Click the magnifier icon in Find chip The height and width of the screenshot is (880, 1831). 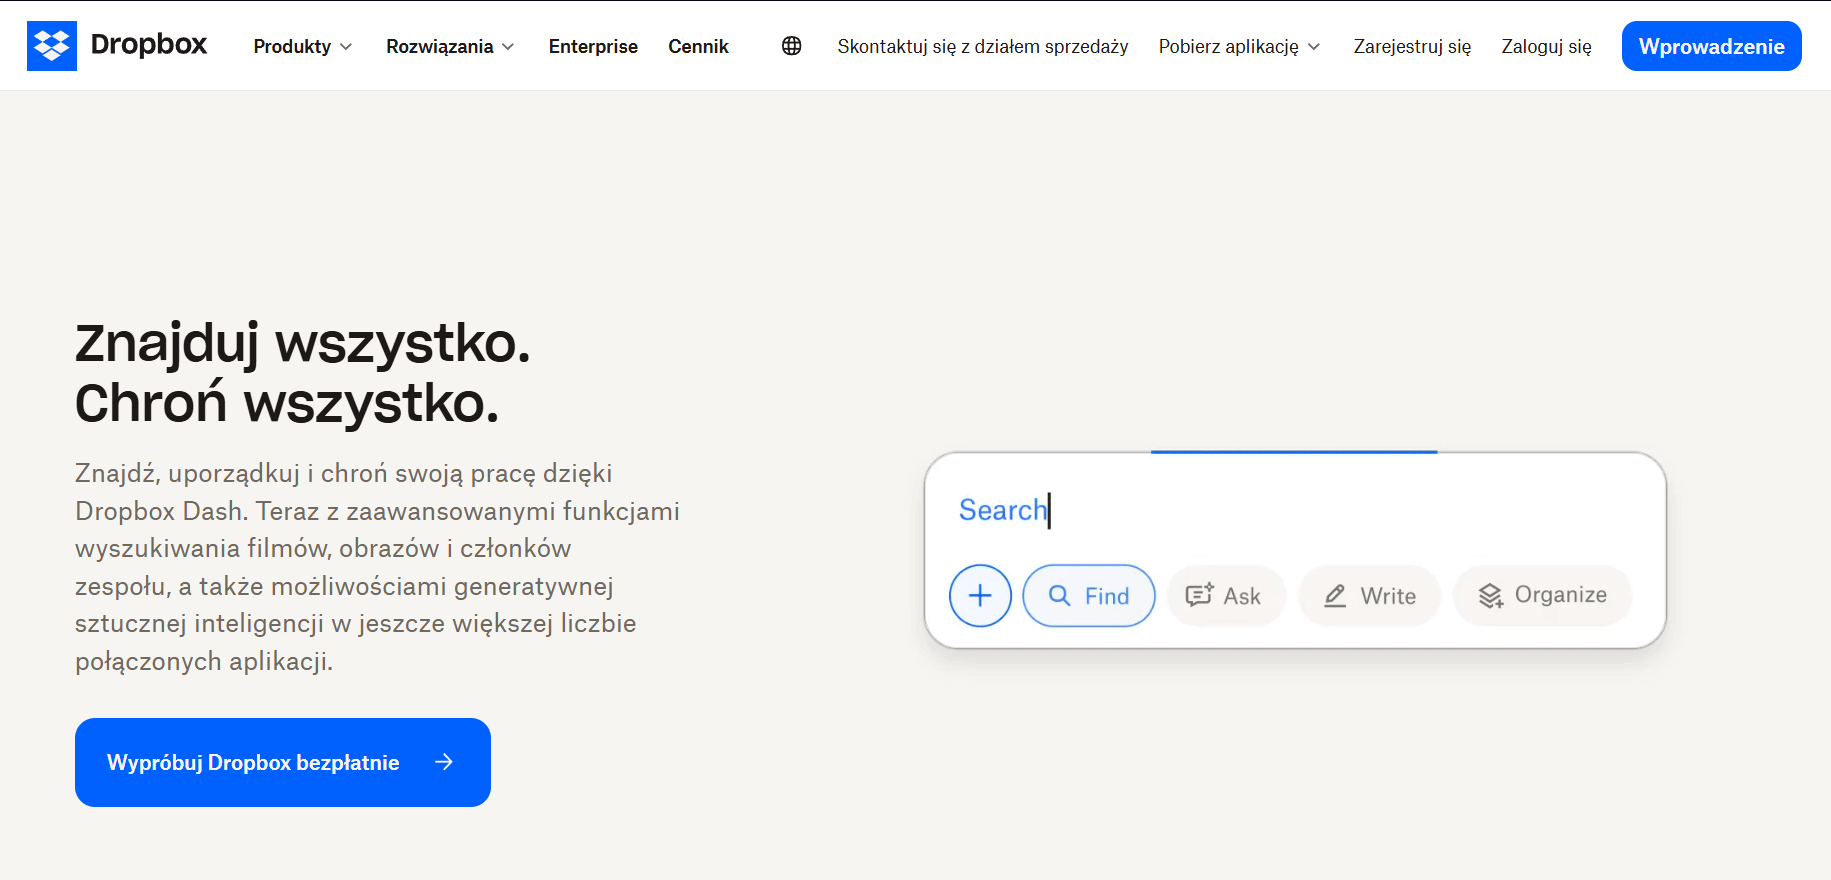tap(1059, 596)
